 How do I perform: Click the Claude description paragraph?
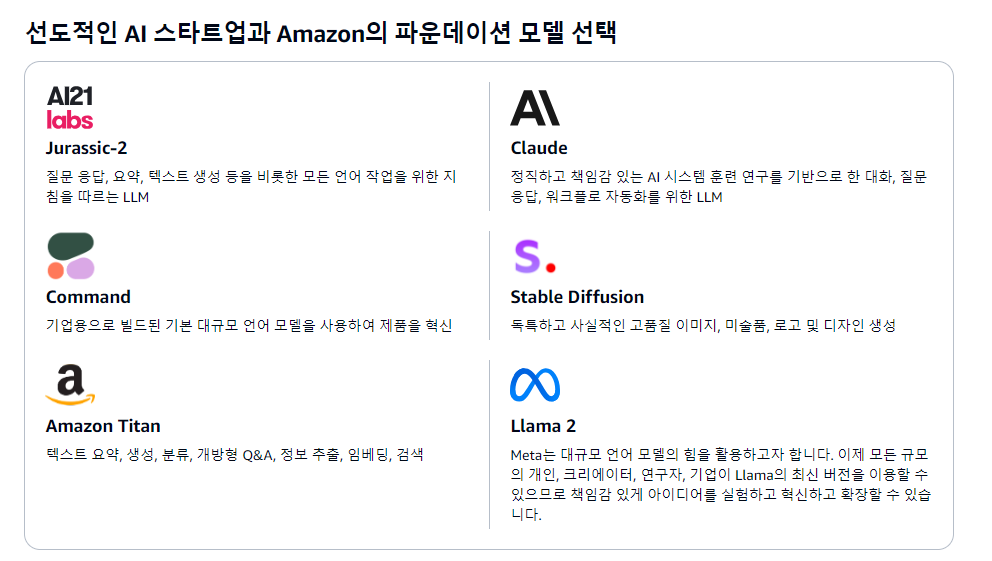pos(719,187)
